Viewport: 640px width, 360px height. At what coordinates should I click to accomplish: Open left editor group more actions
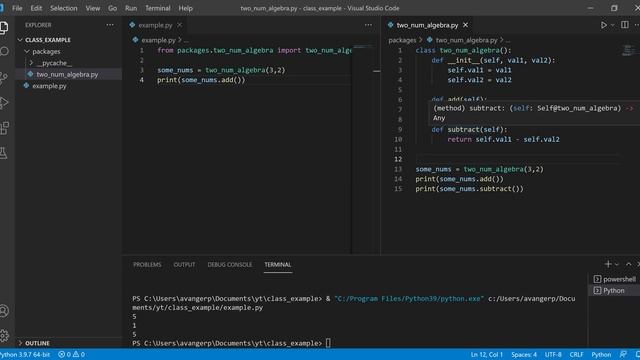coord(368,25)
